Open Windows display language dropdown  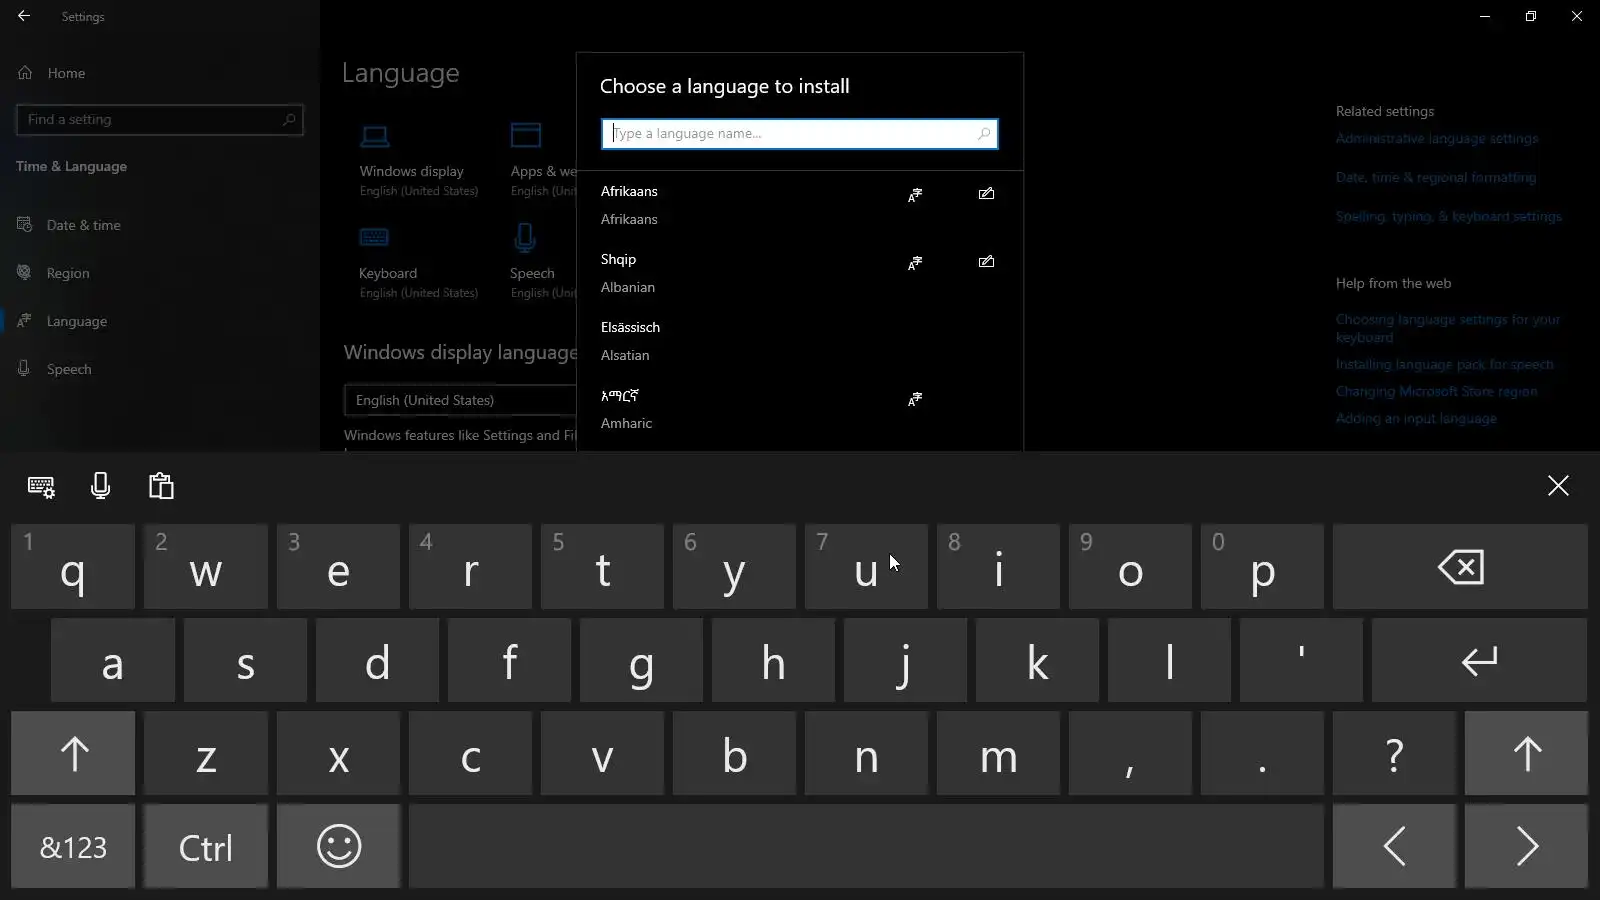[460, 400]
